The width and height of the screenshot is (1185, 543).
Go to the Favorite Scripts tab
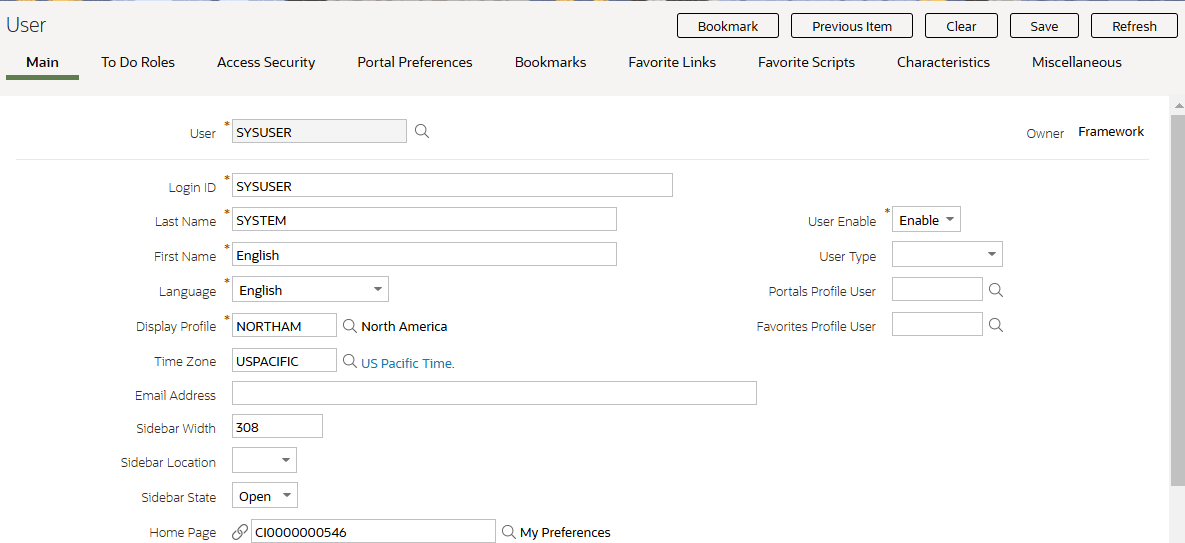point(806,62)
